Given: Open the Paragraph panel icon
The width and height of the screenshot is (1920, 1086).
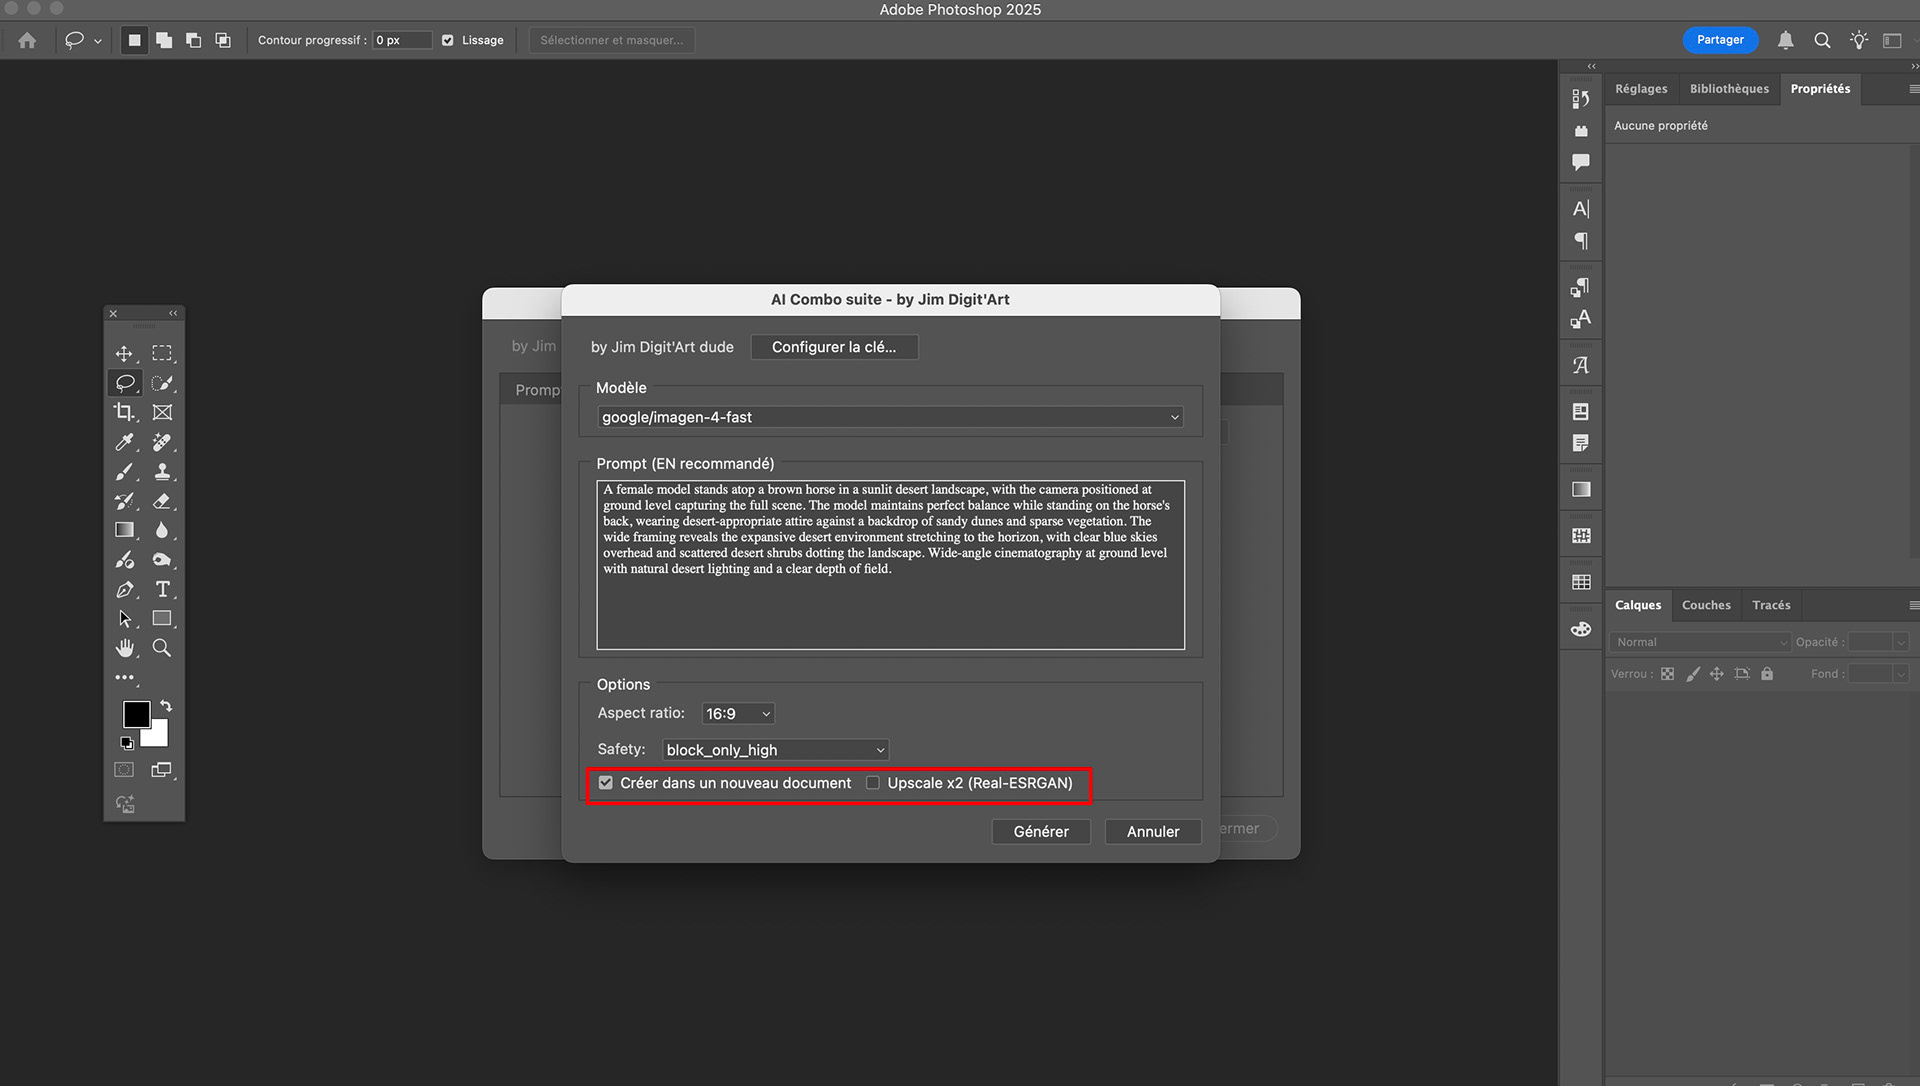Looking at the screenshot, I should 1581,241.
